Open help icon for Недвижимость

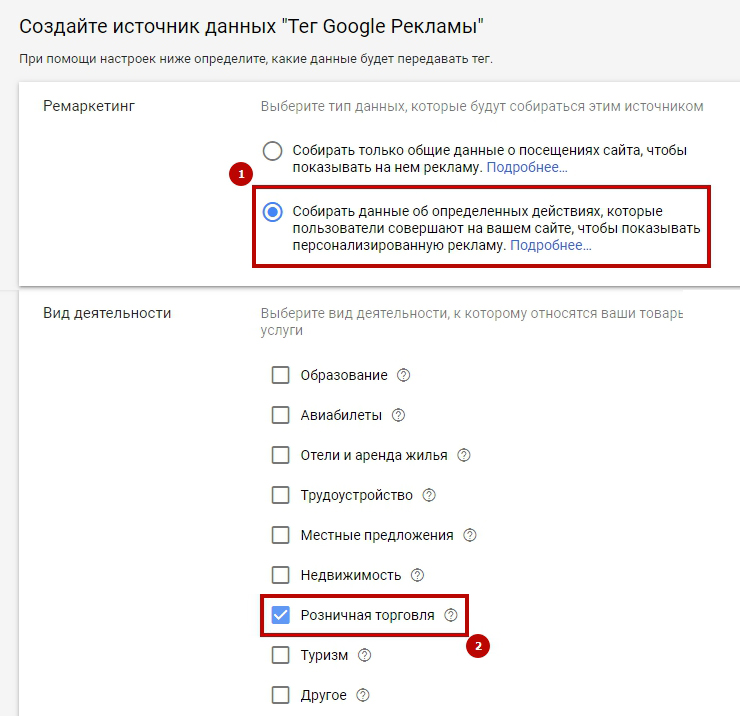(x=418, y=575)
